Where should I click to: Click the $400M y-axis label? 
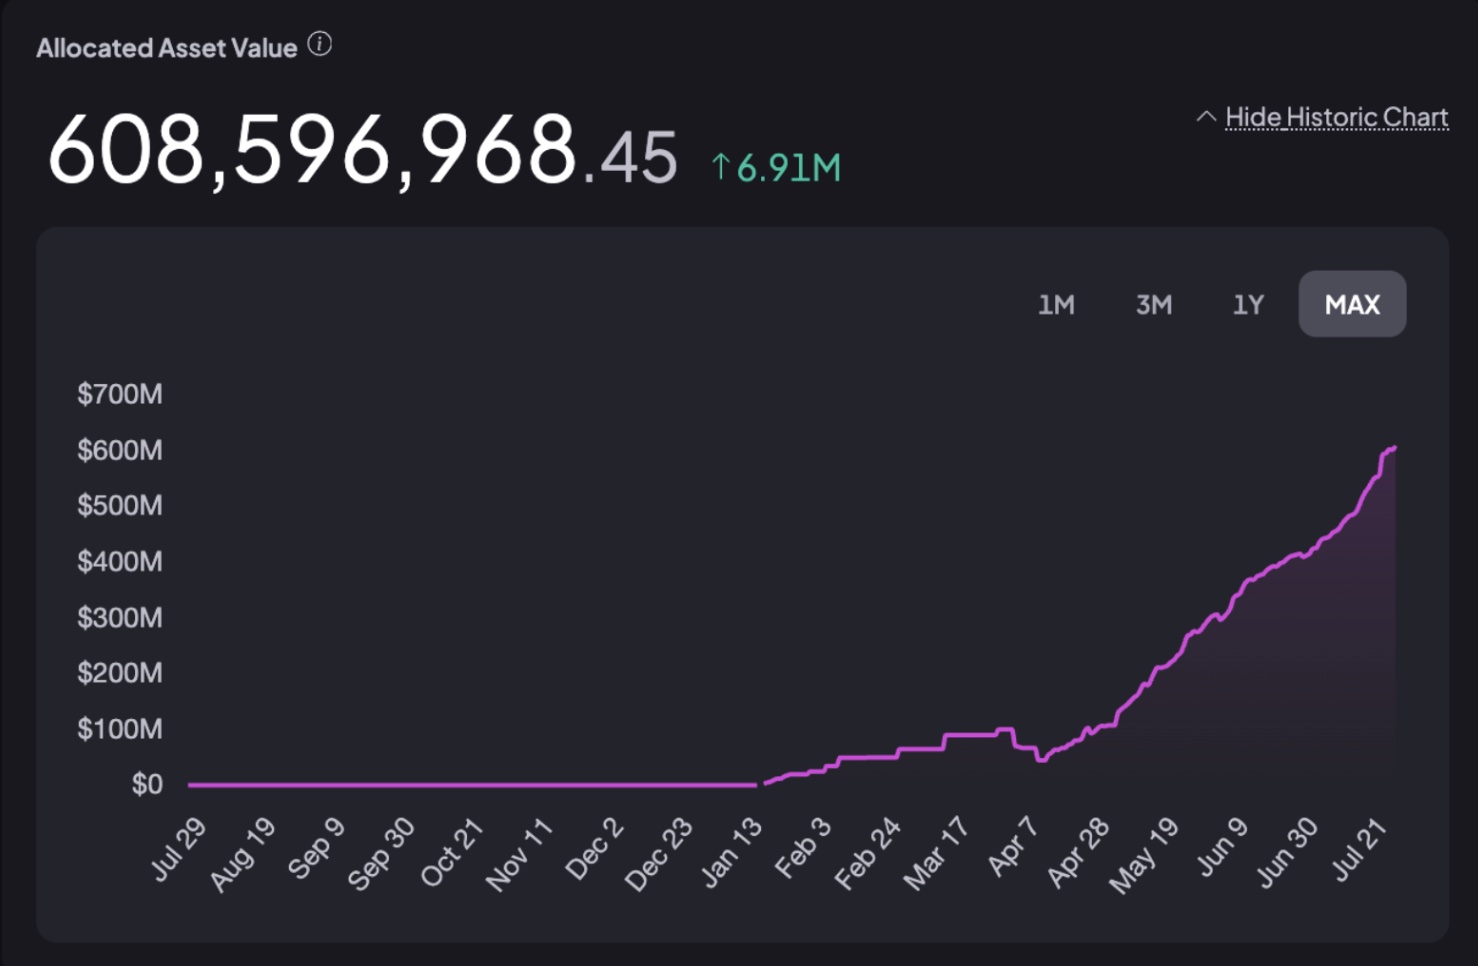pos(120,561)
